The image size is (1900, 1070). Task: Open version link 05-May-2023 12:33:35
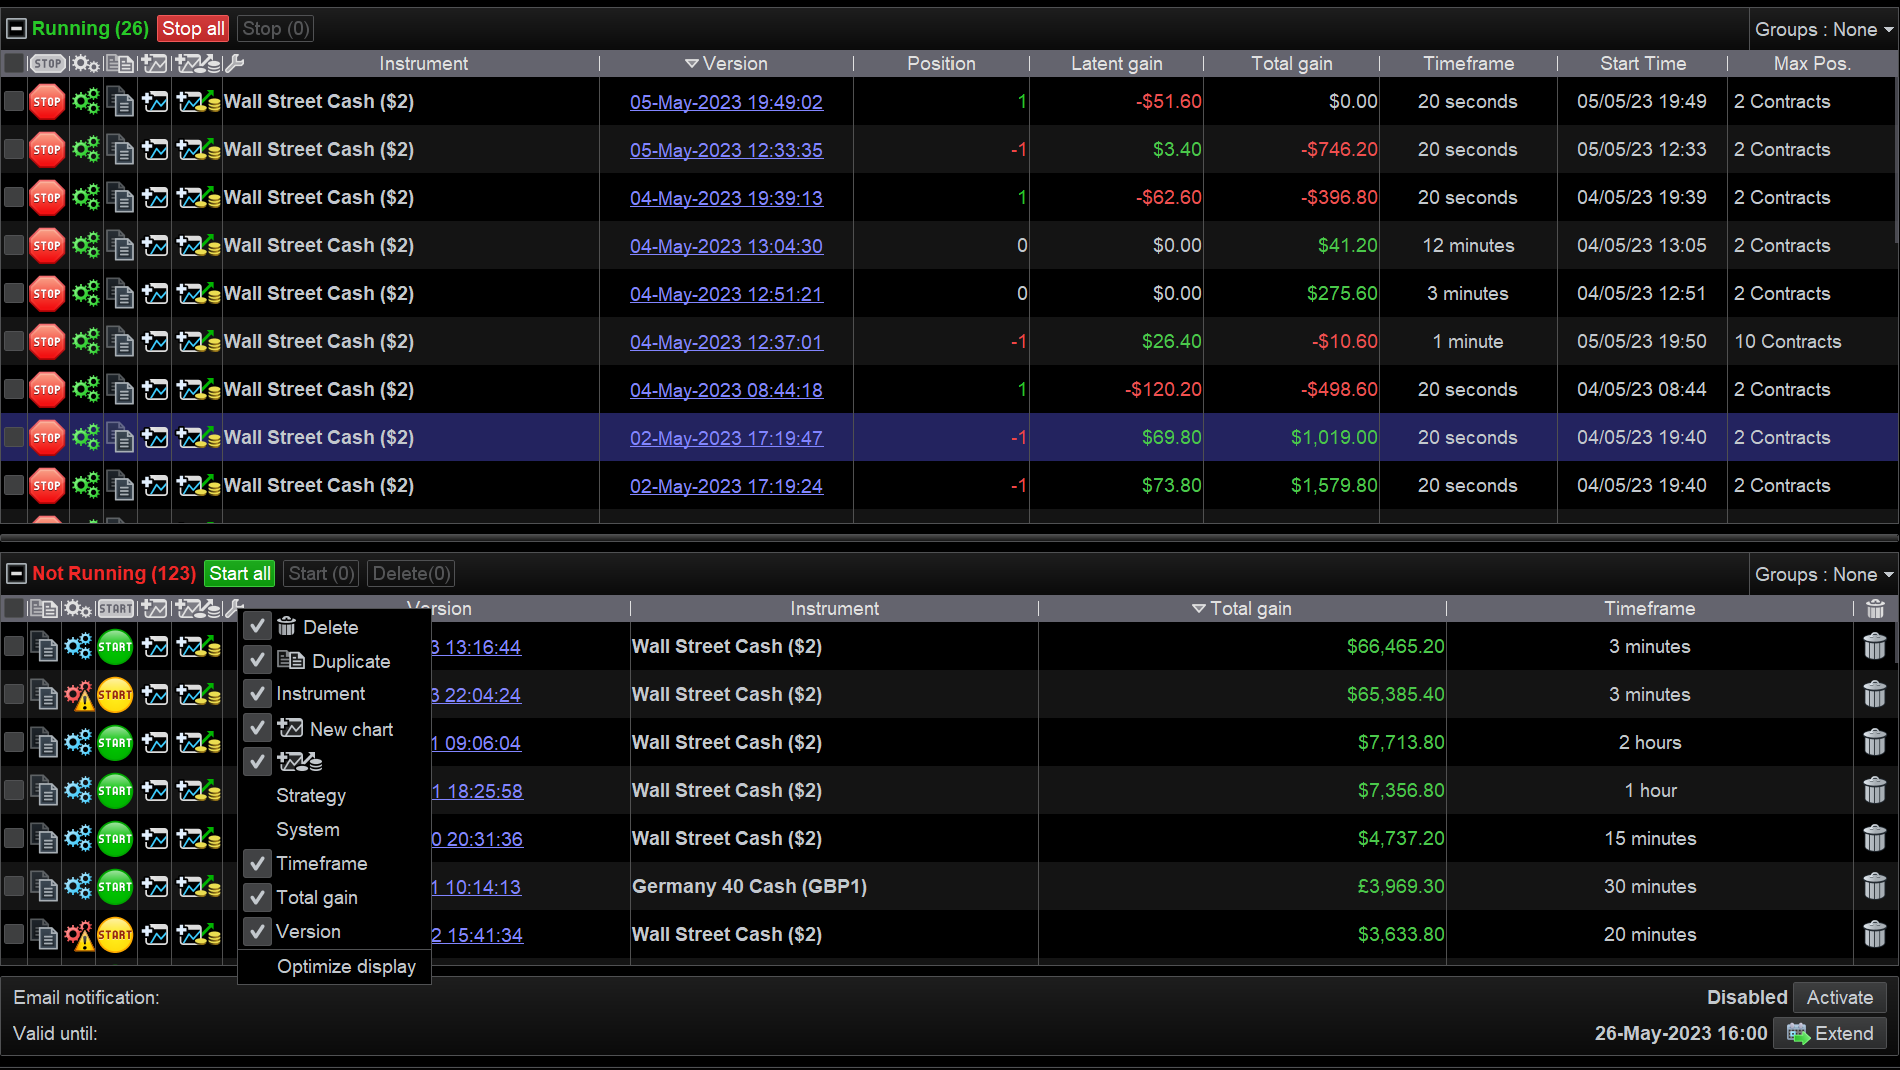pyautogui.click(x=726, y=150)
